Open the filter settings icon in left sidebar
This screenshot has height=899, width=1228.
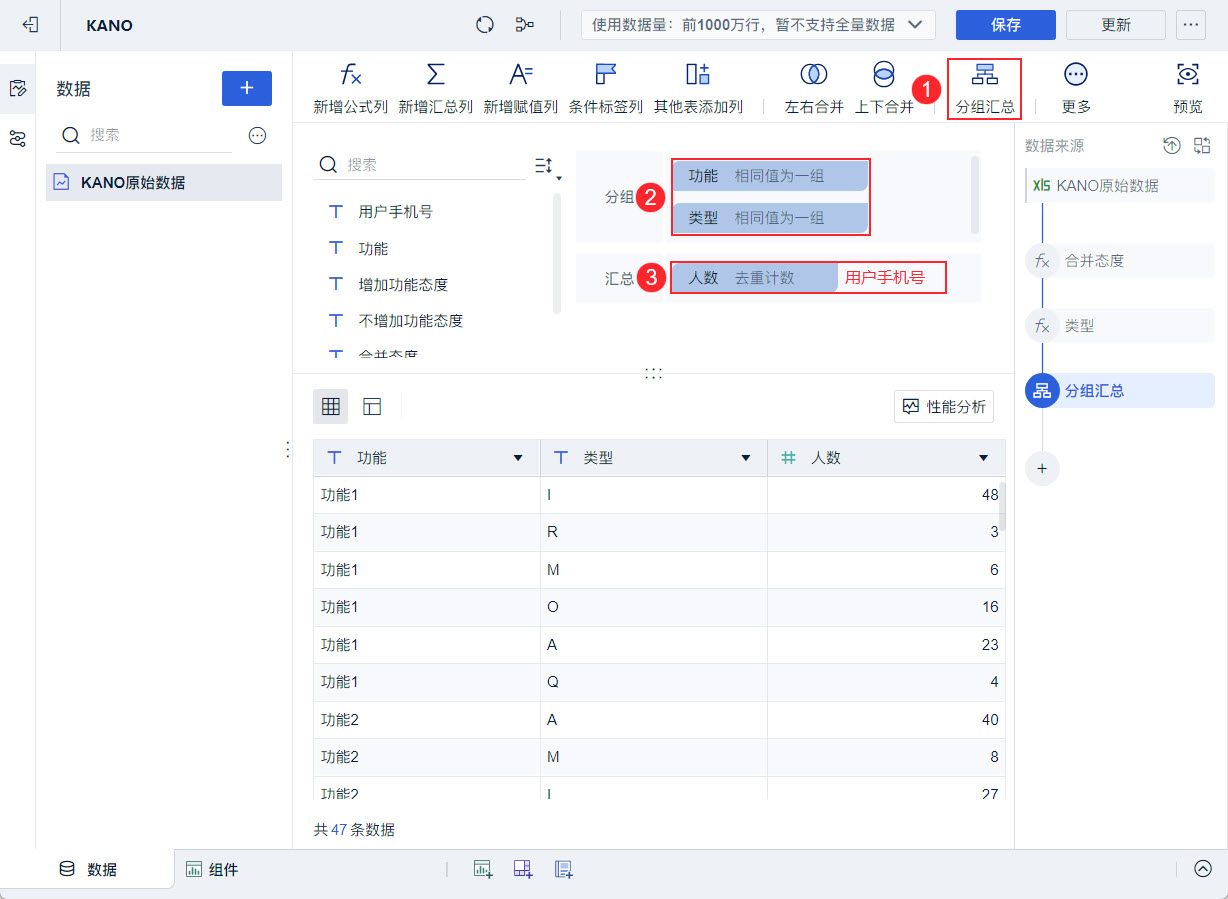pyautogui.click(x=17, y=138)
